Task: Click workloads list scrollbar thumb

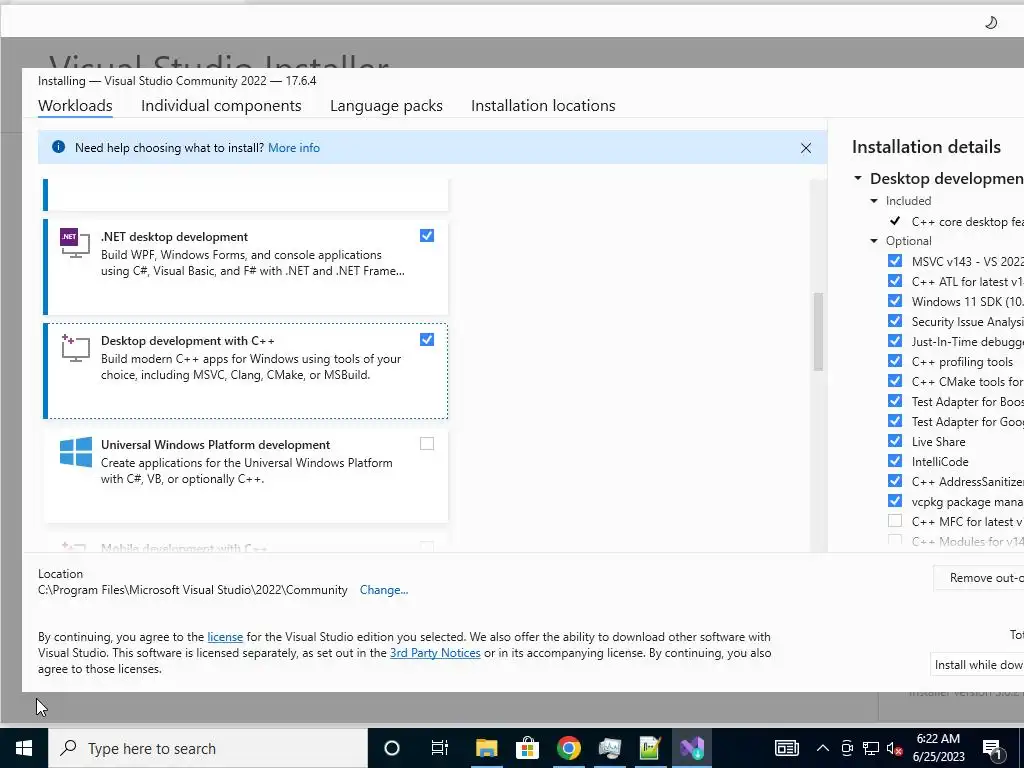Action: click(818, 332)
